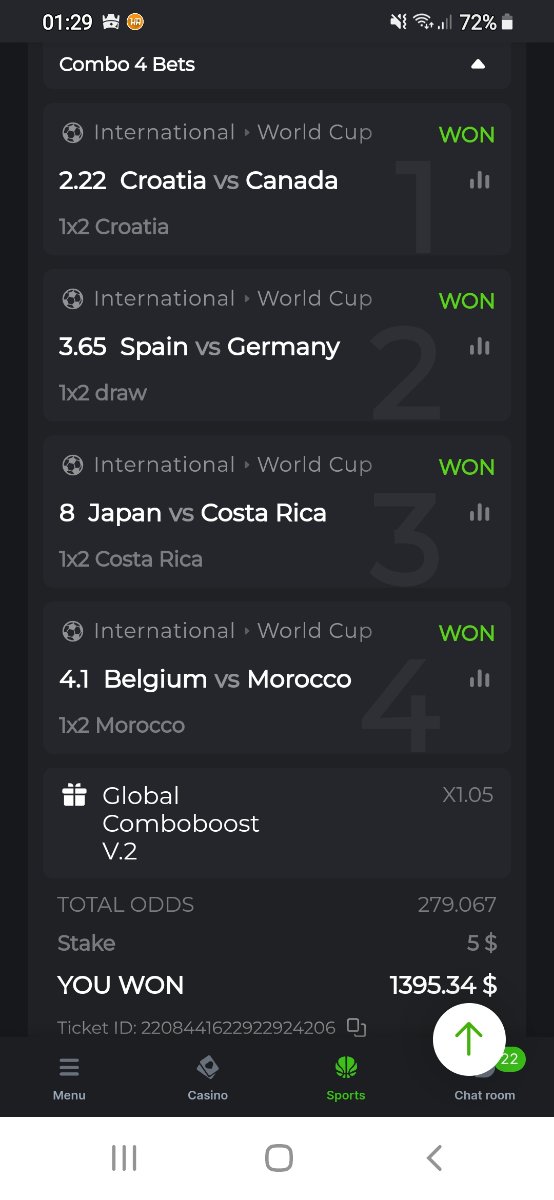Open stats icon for Spain vs Germany

point(480,346)
